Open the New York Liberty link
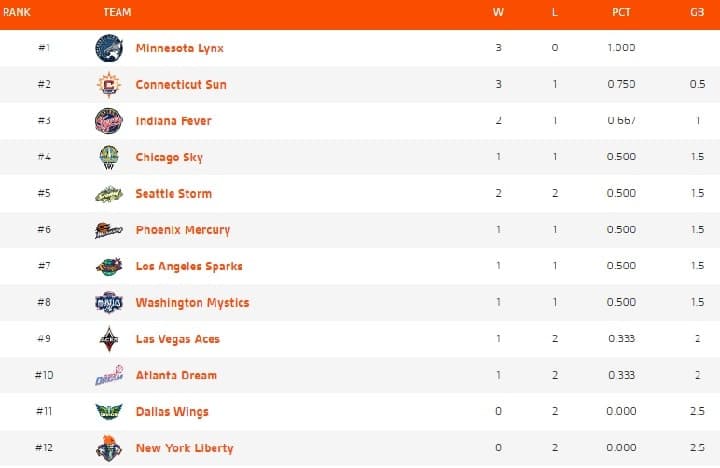Viewport: 720px width, 468px height. tap(184, 448)
